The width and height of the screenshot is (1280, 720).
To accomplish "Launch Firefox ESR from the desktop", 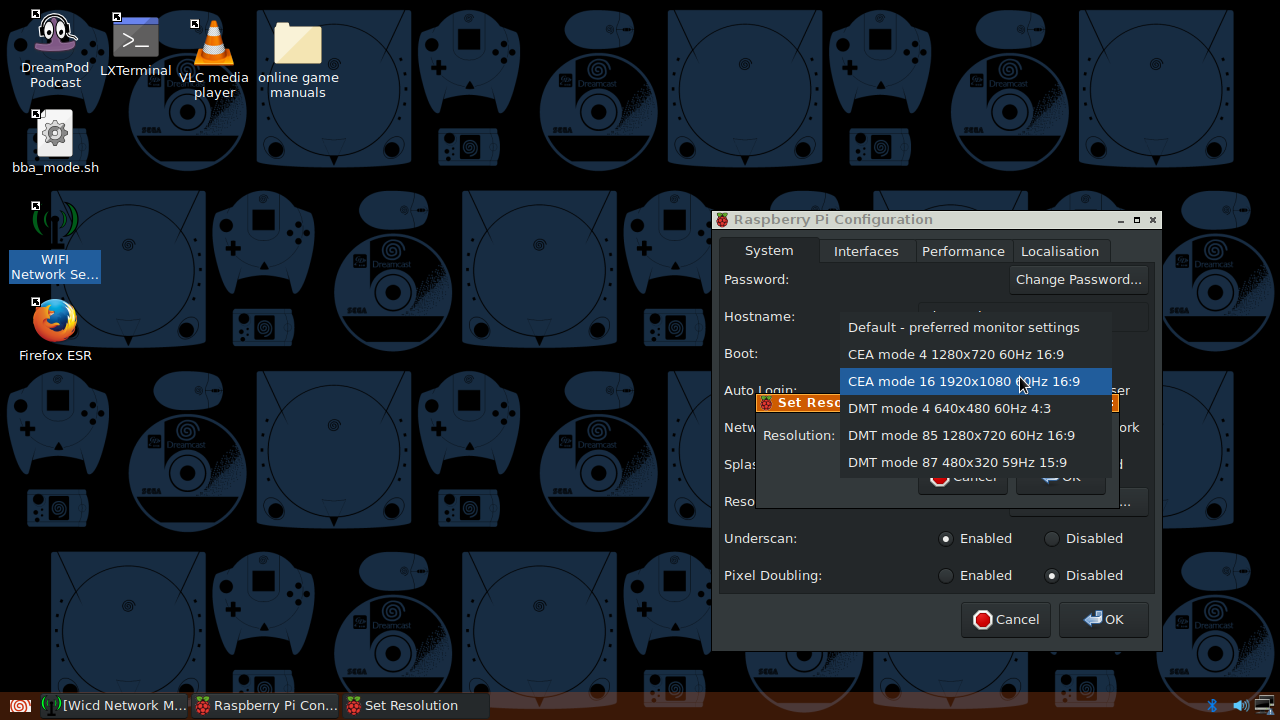I will (x=55, y=330).
